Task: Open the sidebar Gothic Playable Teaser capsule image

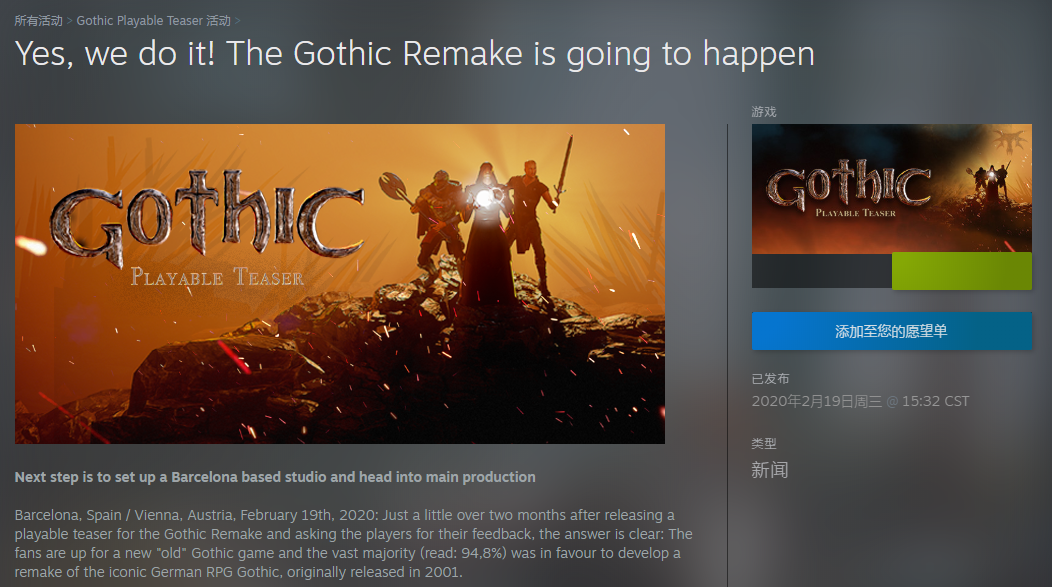Action: coord(891,188)
